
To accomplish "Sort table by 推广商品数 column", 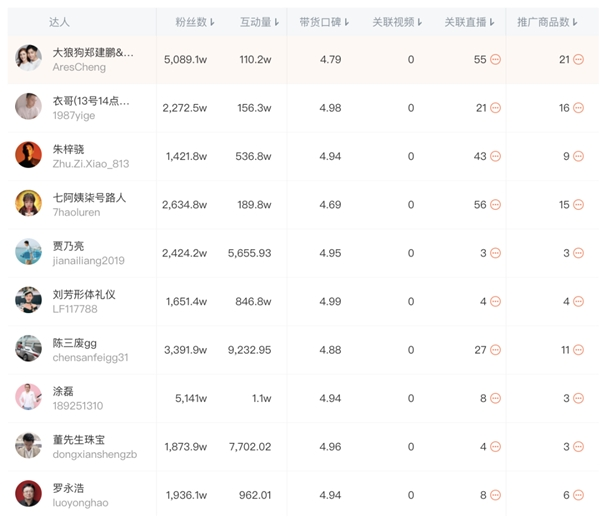I will (x=547, y=22).
